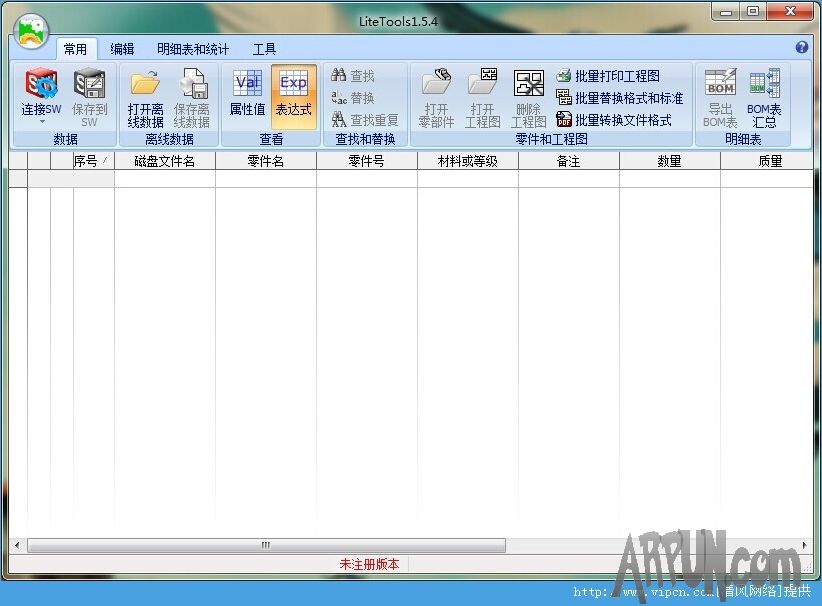
Task: Click the scroll left arrow
Action: [17, 545]
